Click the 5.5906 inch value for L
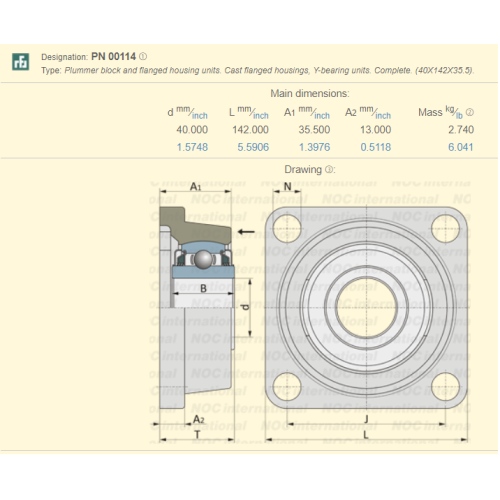 coord(253,147)
